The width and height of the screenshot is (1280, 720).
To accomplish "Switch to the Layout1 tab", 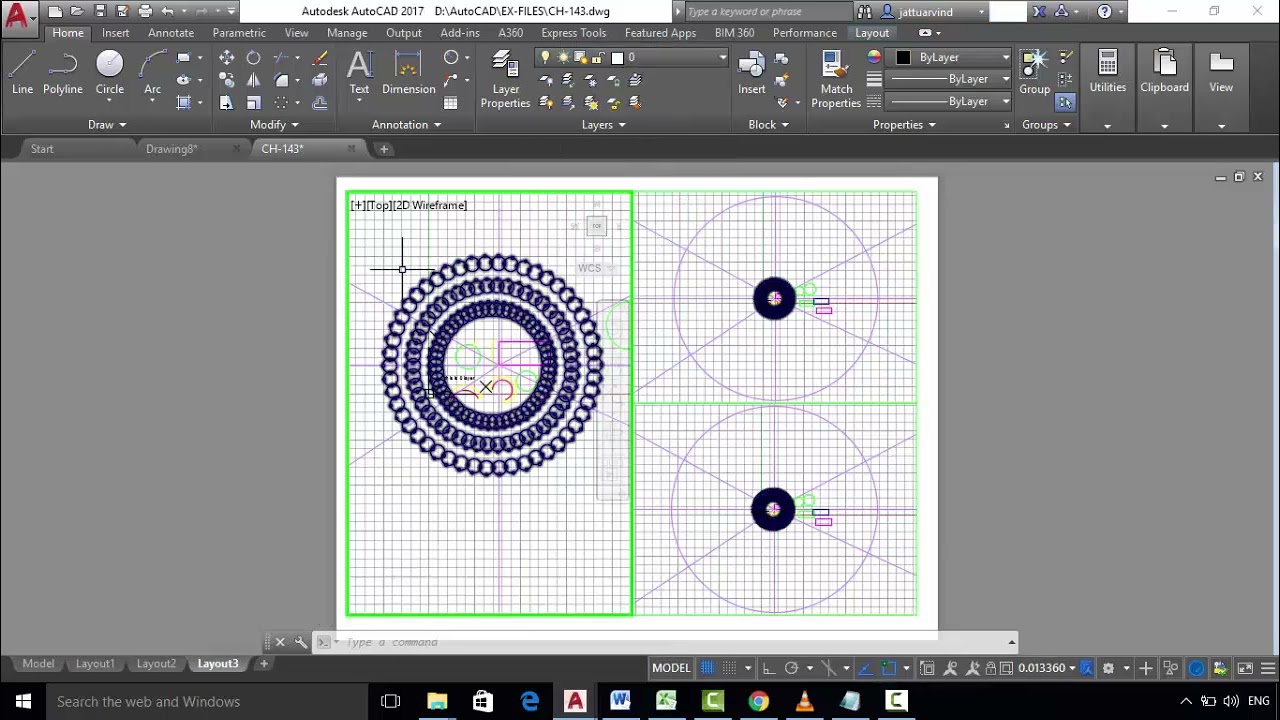I will tap(95, 664).
